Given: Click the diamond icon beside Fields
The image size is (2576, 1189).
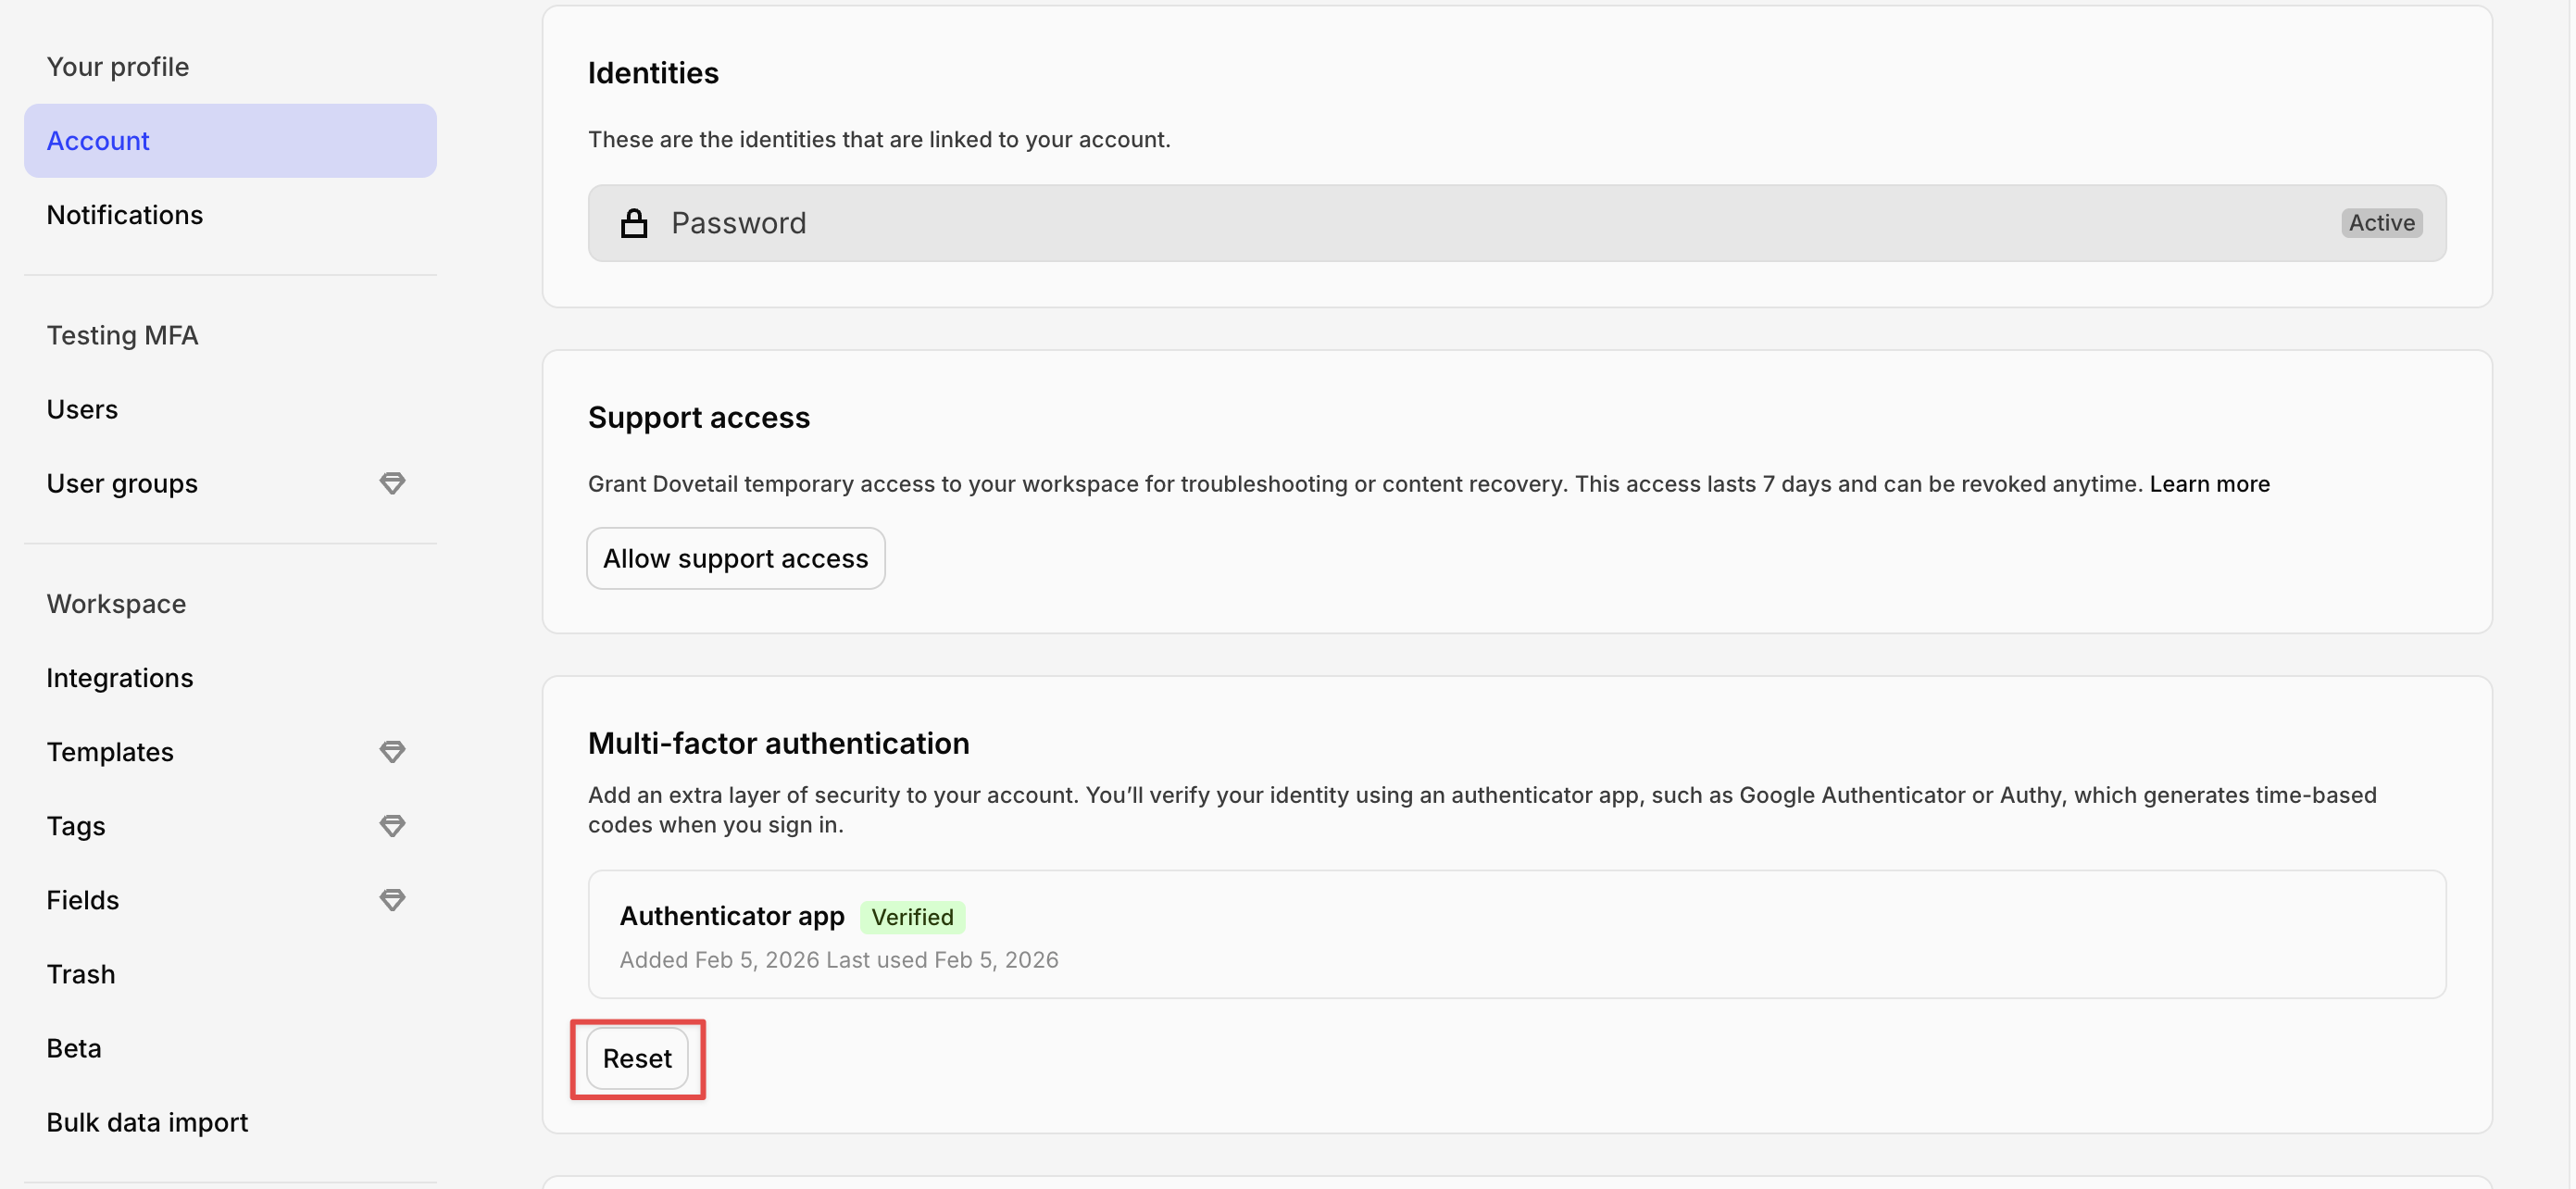Looking at the screenshot, I should 392,900.
